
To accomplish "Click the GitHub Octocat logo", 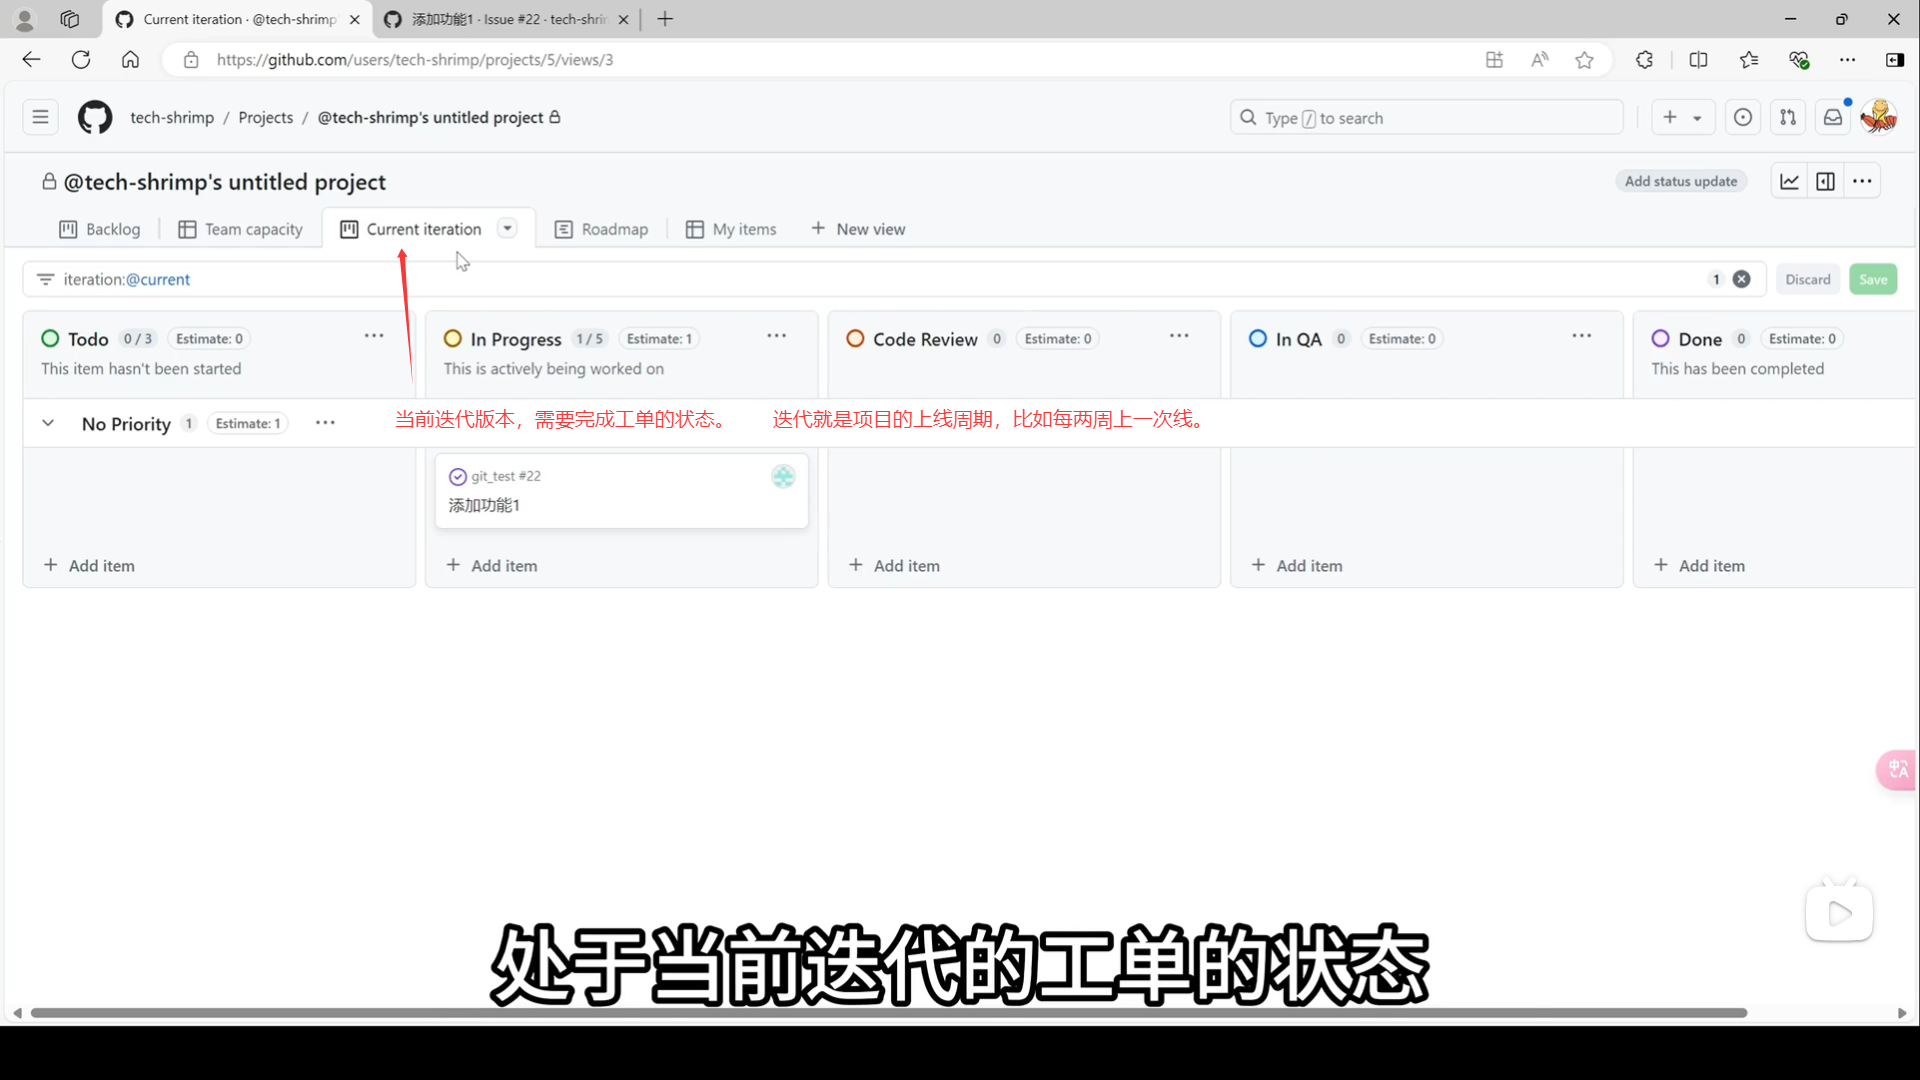I will [95, 117].
